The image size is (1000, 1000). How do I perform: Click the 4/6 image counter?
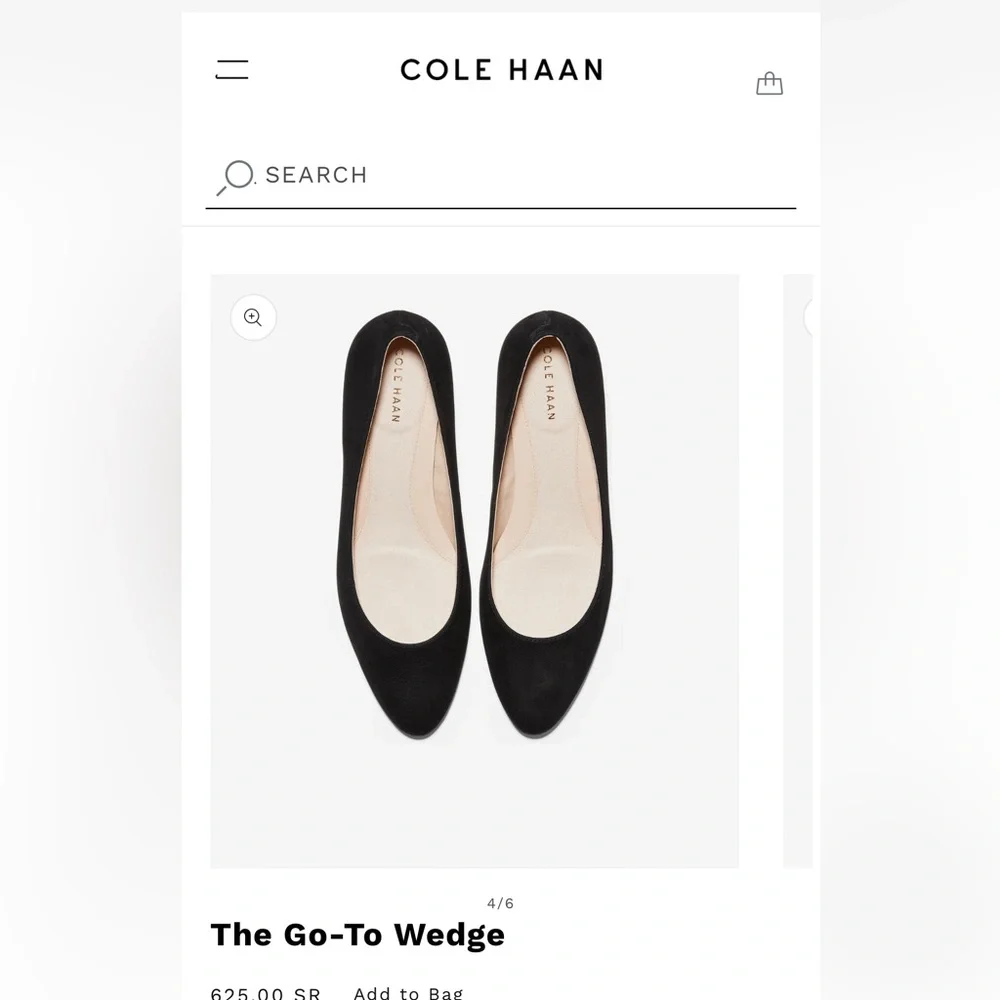click(499, 902)
